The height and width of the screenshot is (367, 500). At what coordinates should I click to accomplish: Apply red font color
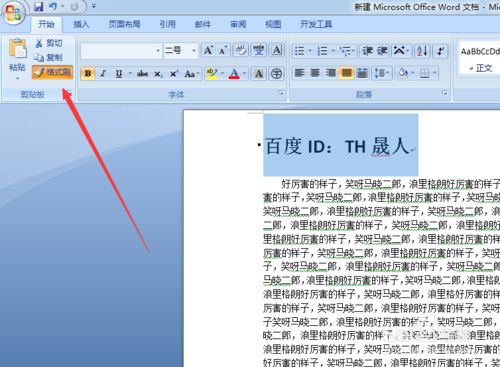pyautogui.click(x=234, y=73)
